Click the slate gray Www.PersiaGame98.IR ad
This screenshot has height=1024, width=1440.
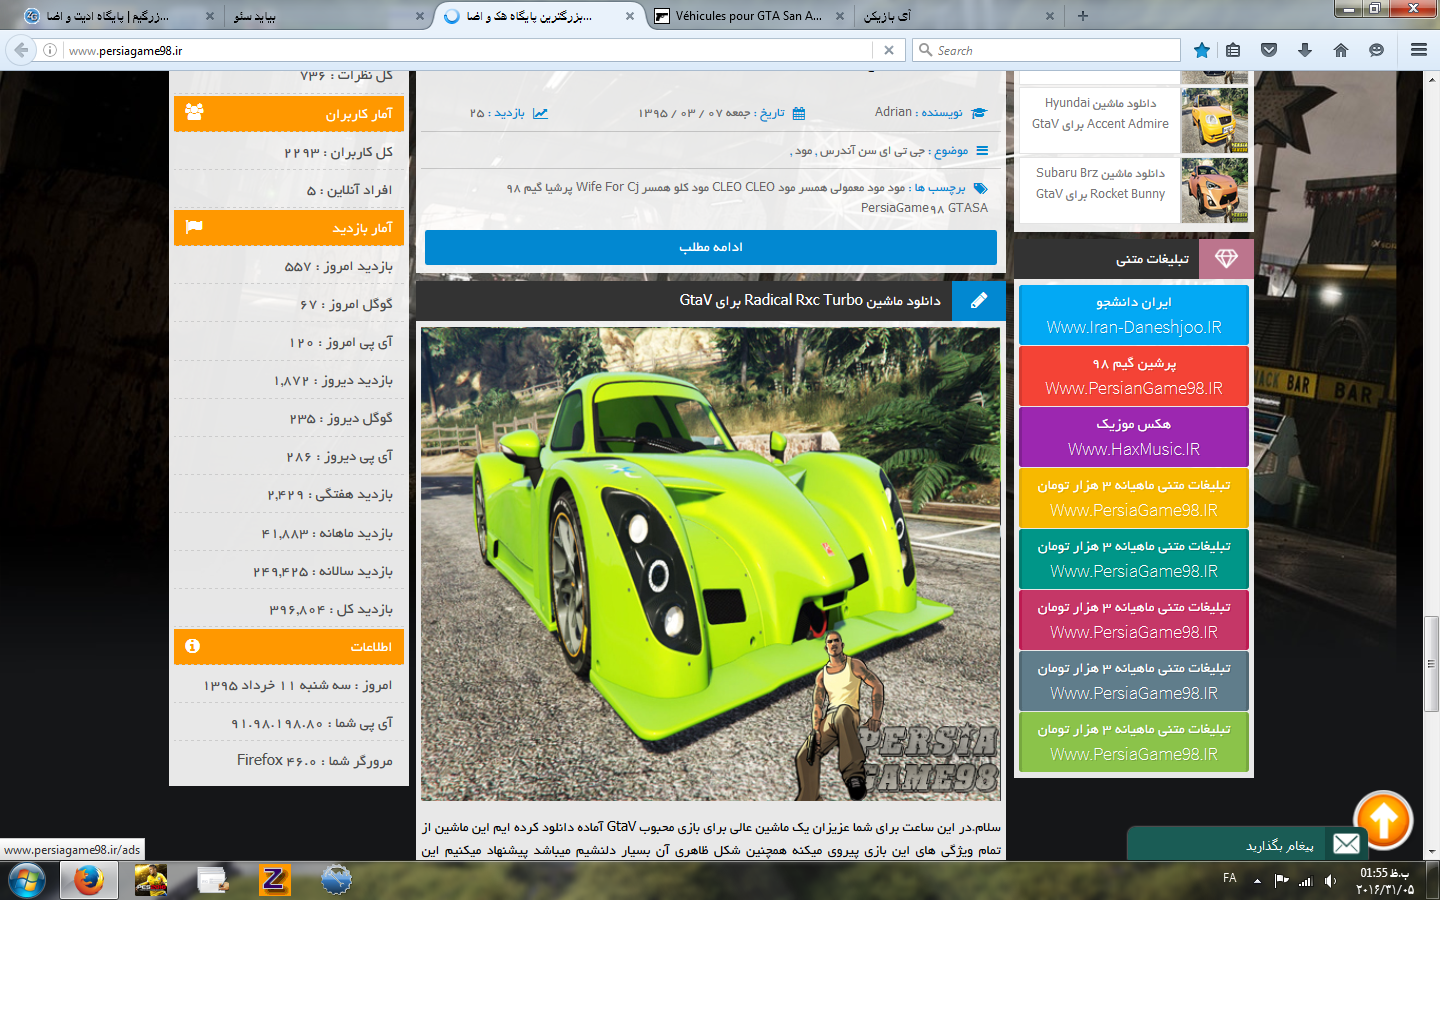1134,680
